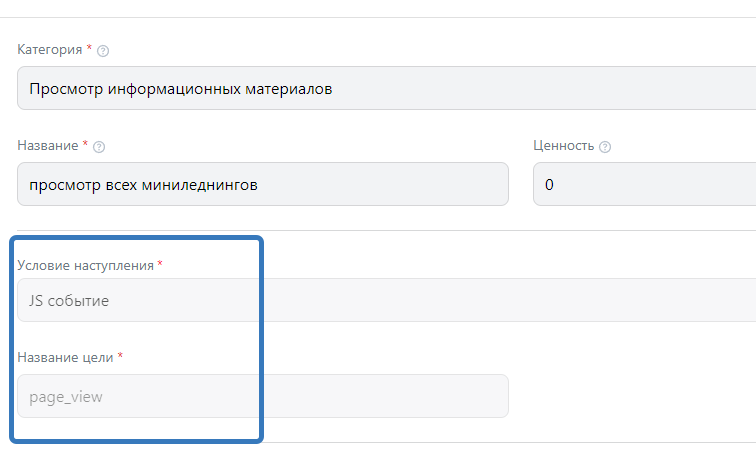Screen dimensions: 756x464
Task: Click the divider line above Категория label
Action: point(378,17)
